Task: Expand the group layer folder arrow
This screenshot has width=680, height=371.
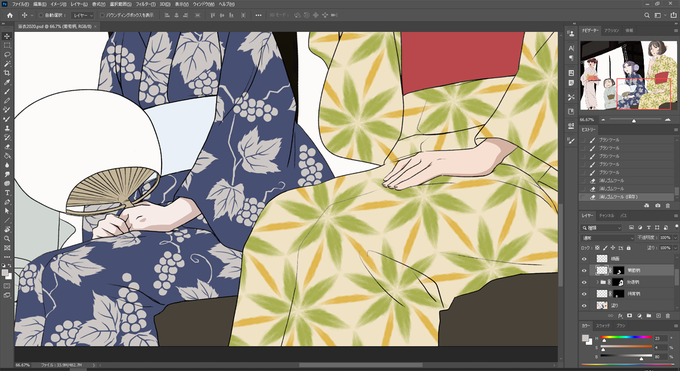Action: click(x=597, y=282)
